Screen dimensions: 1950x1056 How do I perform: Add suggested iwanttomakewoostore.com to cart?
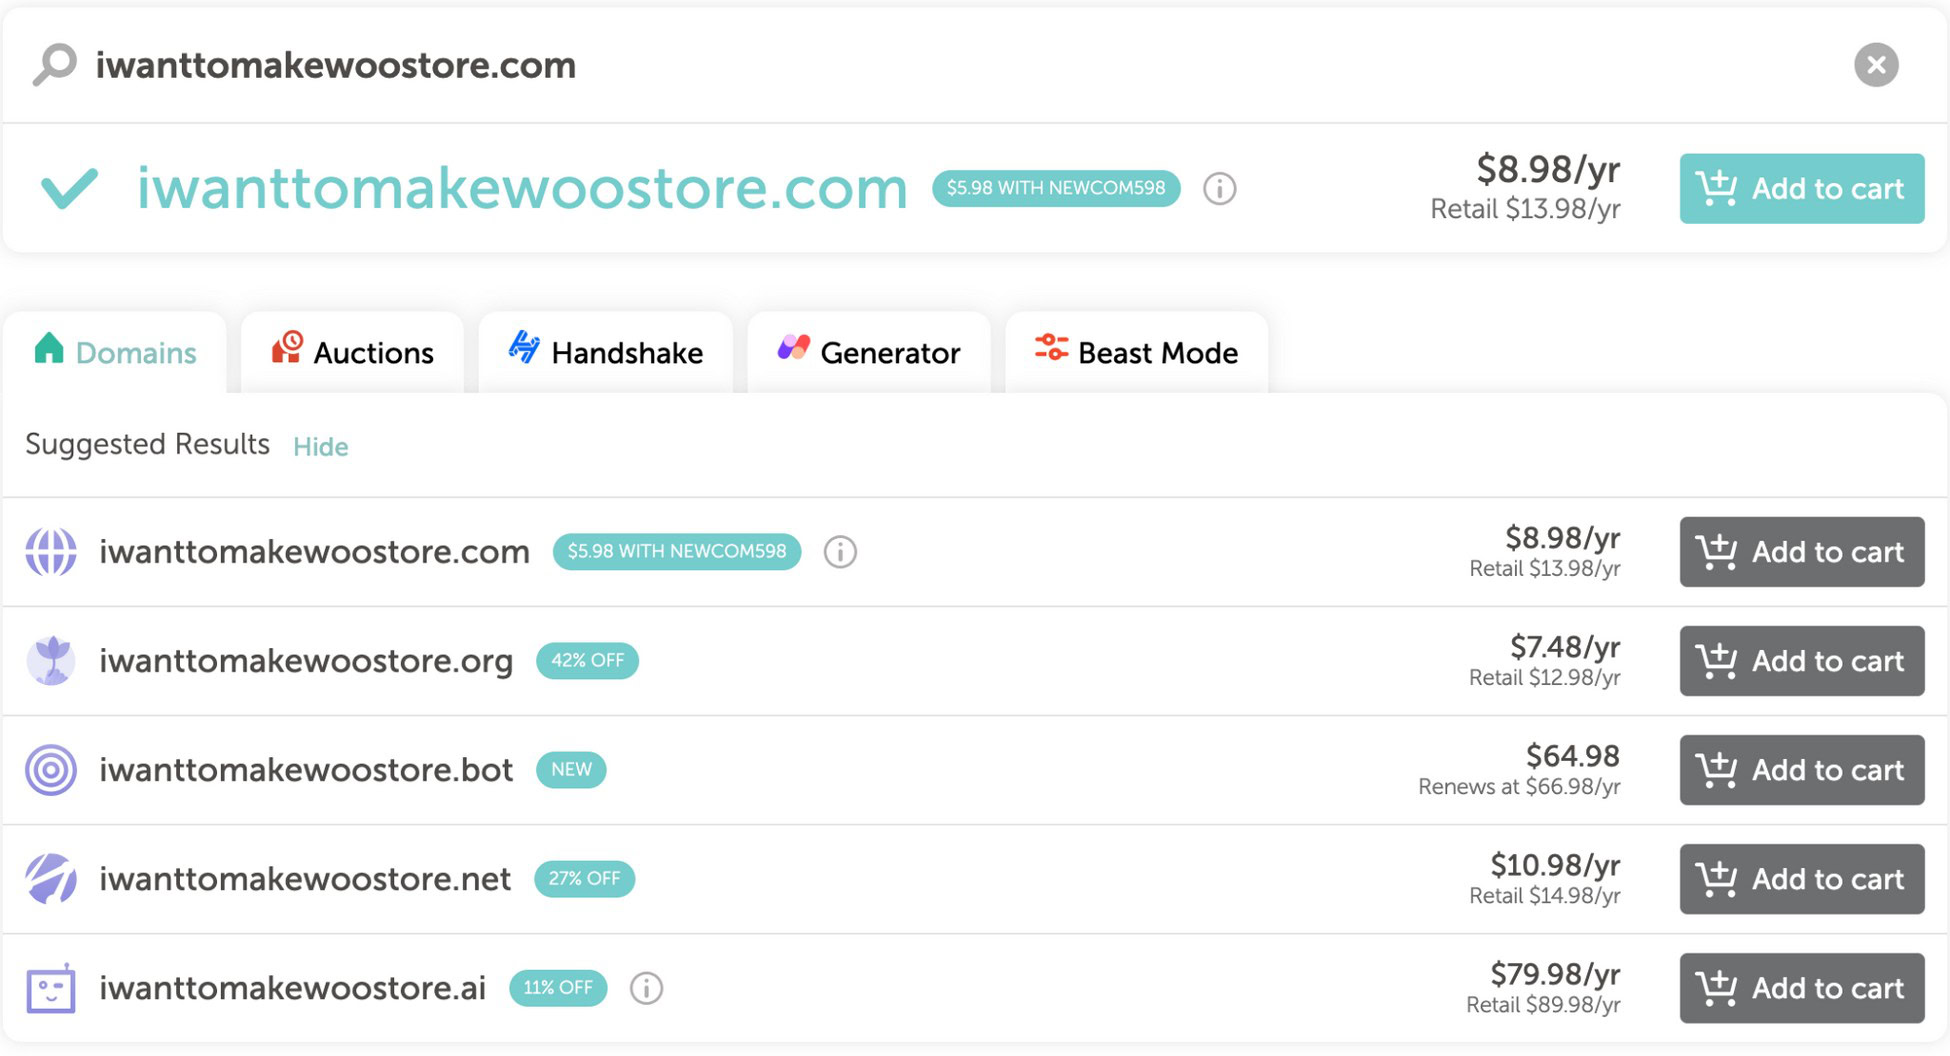pos(1802,552)
